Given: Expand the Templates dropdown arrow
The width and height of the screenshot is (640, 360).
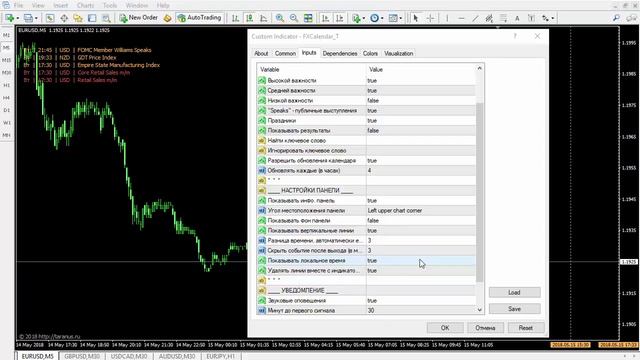Looking at the screenshot, I should pyautogui.click(x=401, y=18).
